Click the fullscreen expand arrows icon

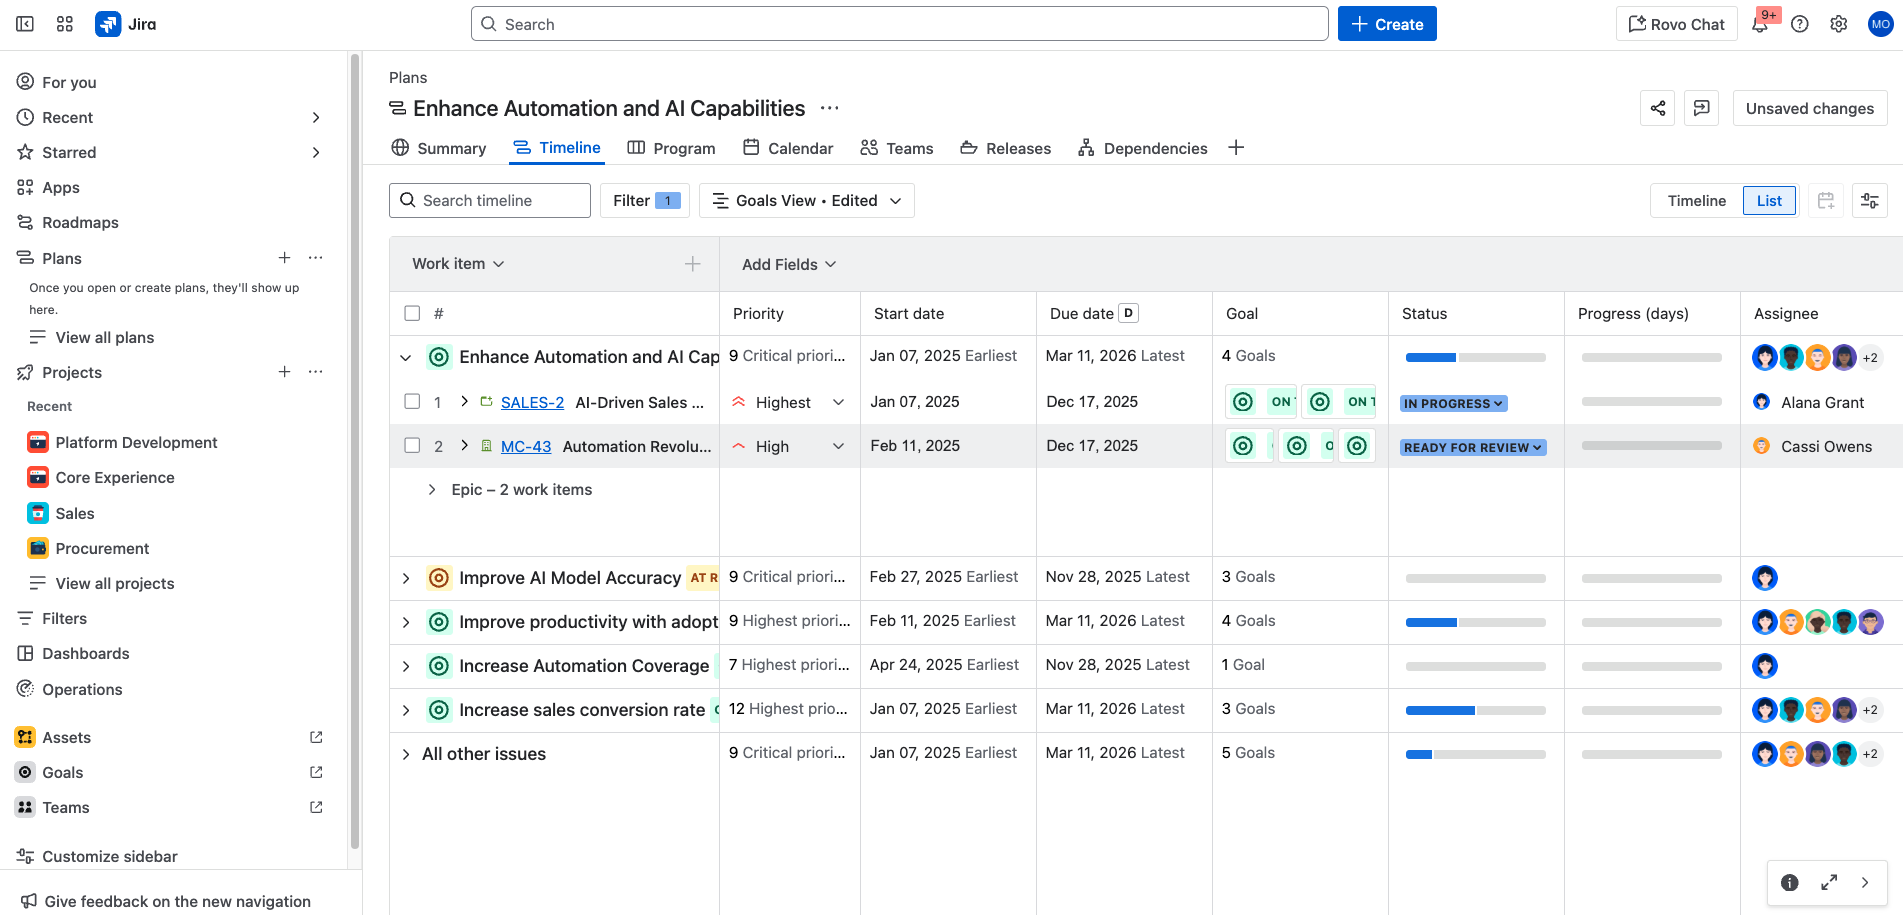coord(1829,882)
